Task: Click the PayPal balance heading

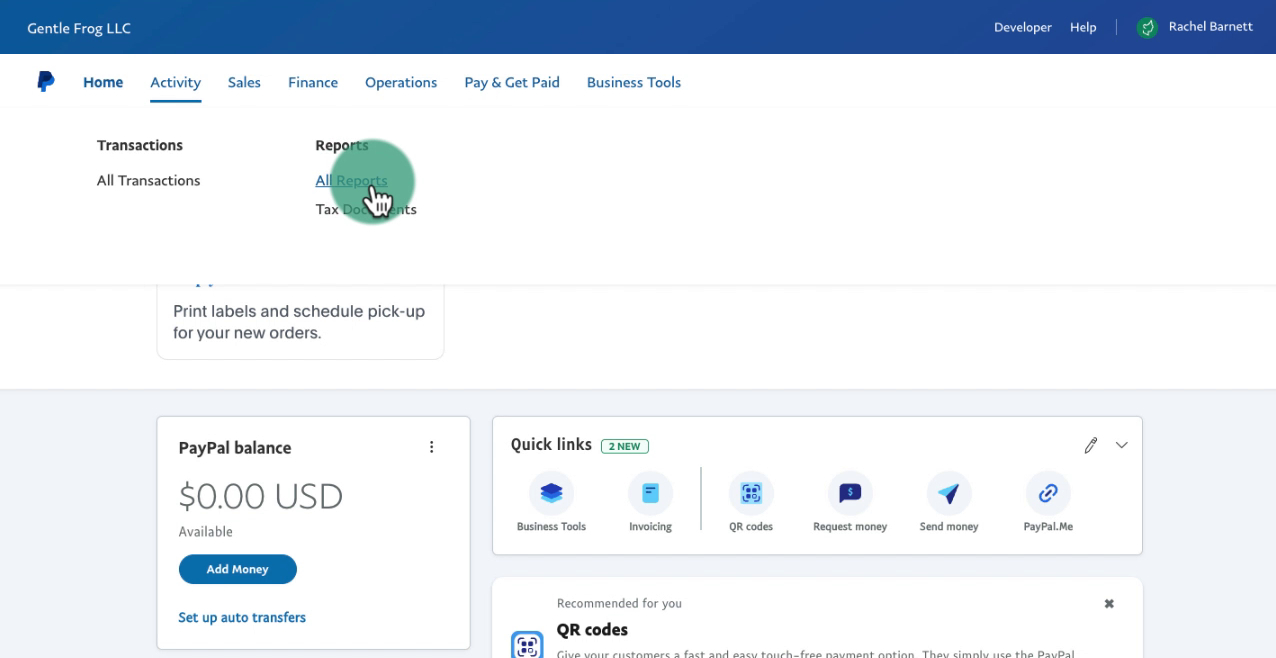Action: point(235,448)
